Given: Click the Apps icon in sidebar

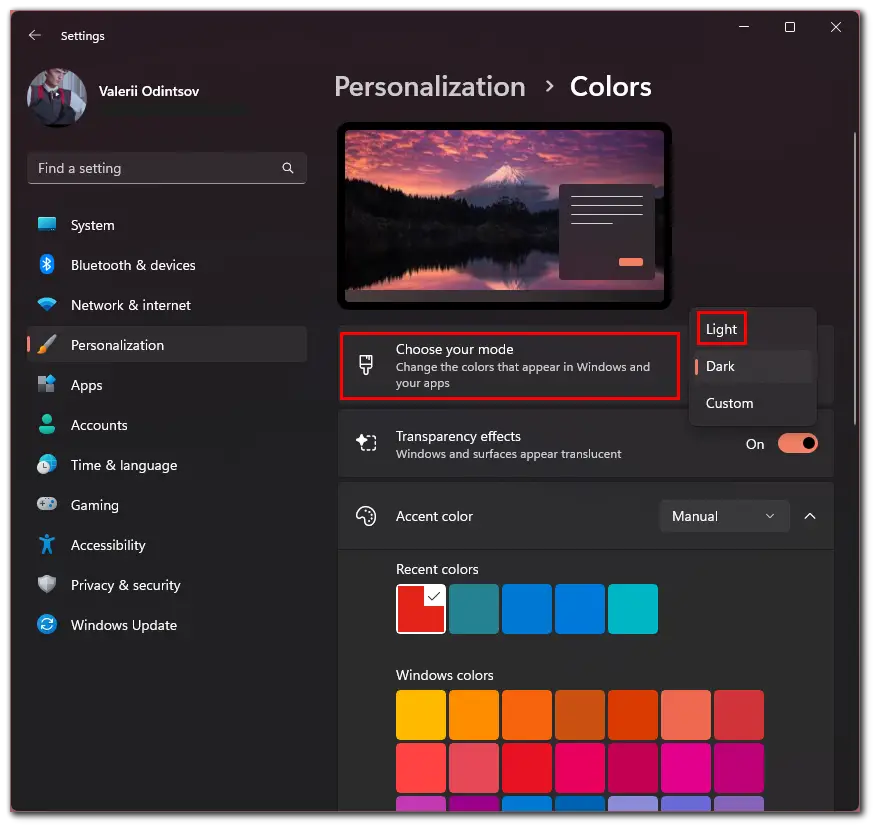Looking at the screenshot, I should pos(47,384).
